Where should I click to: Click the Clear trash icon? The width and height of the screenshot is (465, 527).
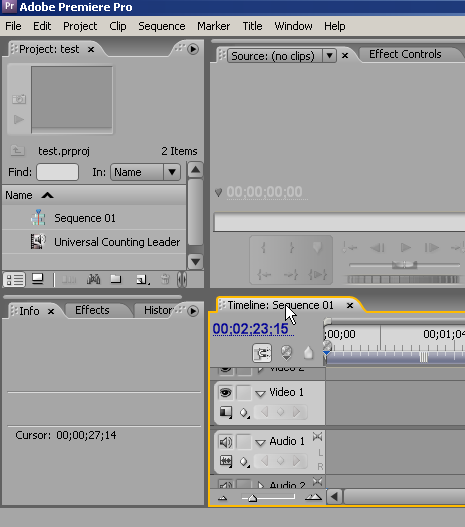click(x=165, y=279)
